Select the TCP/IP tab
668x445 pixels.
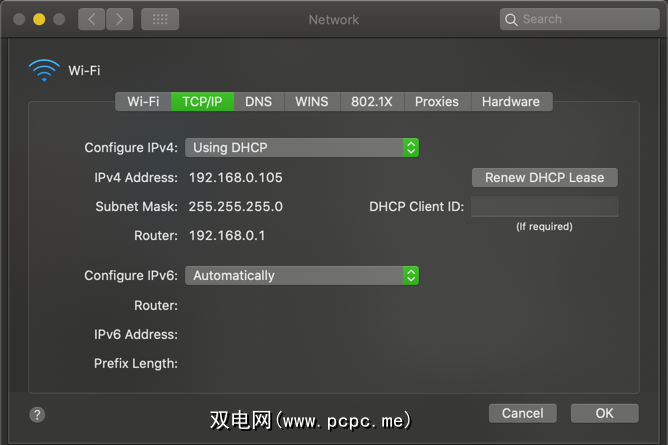202,101
